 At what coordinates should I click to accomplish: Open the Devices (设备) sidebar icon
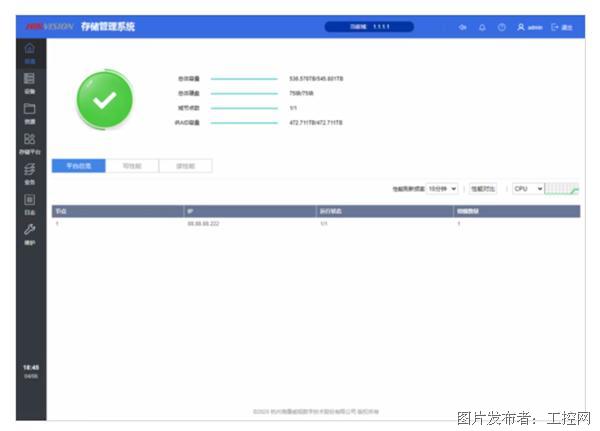tap(29, 81)
